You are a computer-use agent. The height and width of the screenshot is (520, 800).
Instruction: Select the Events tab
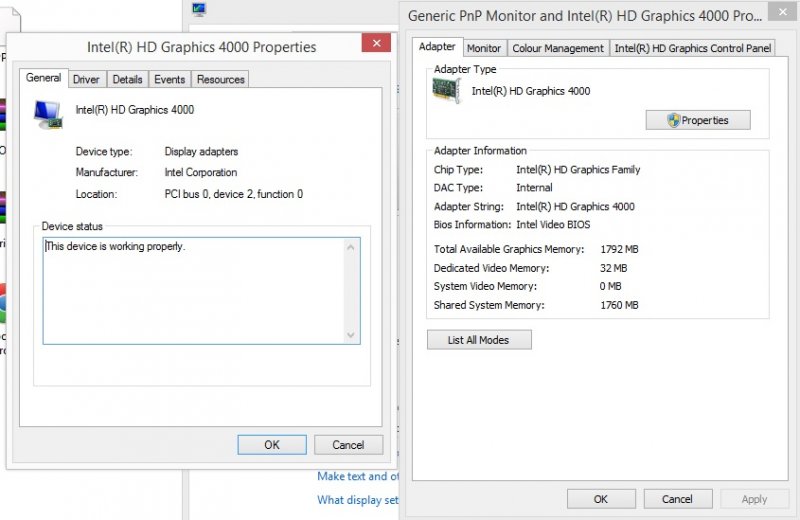coord(169,79)
